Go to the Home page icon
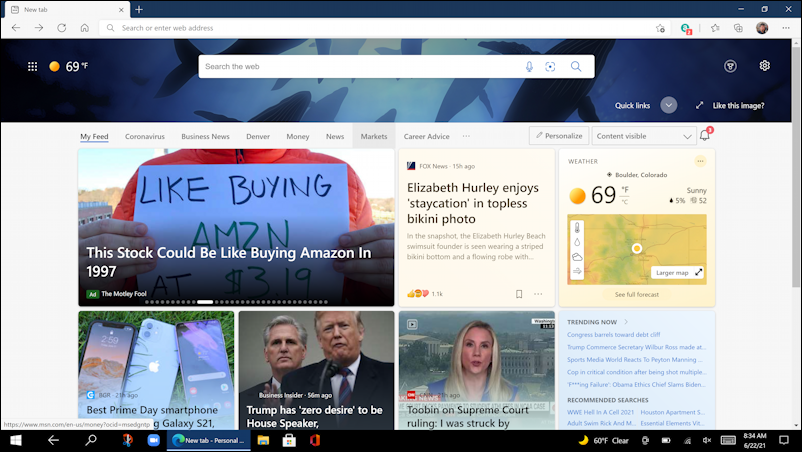Viewport: 802px width, 452px height. [84, 28]
